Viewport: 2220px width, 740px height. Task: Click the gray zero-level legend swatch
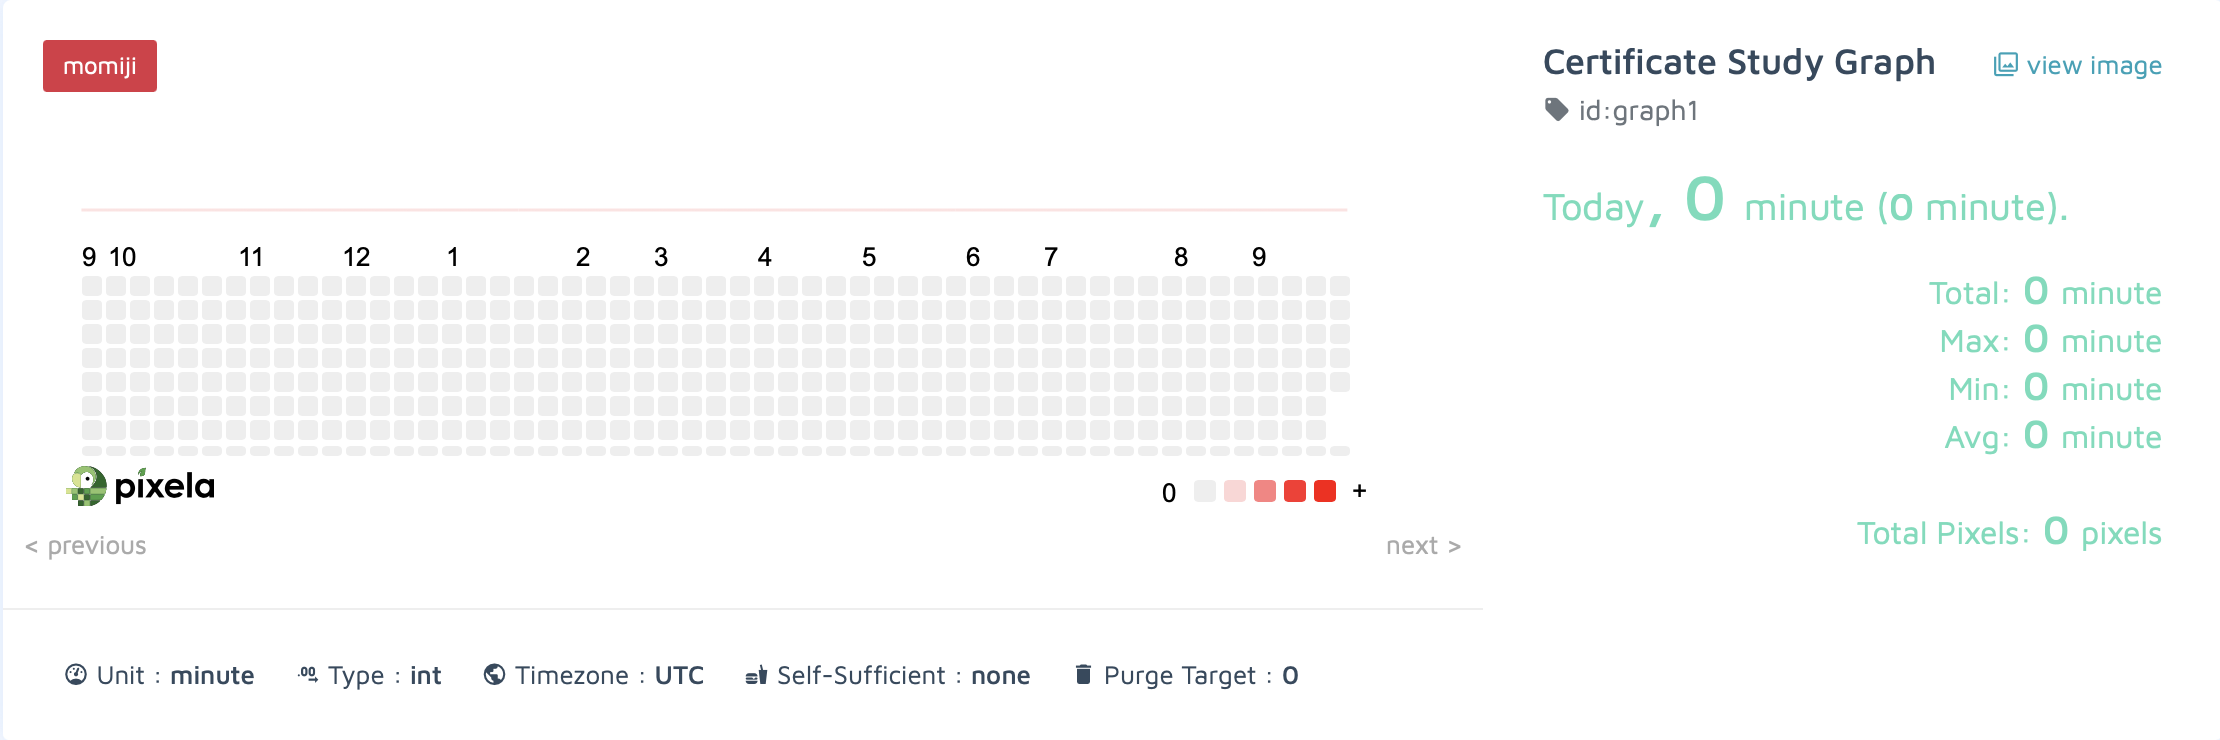1205,491
